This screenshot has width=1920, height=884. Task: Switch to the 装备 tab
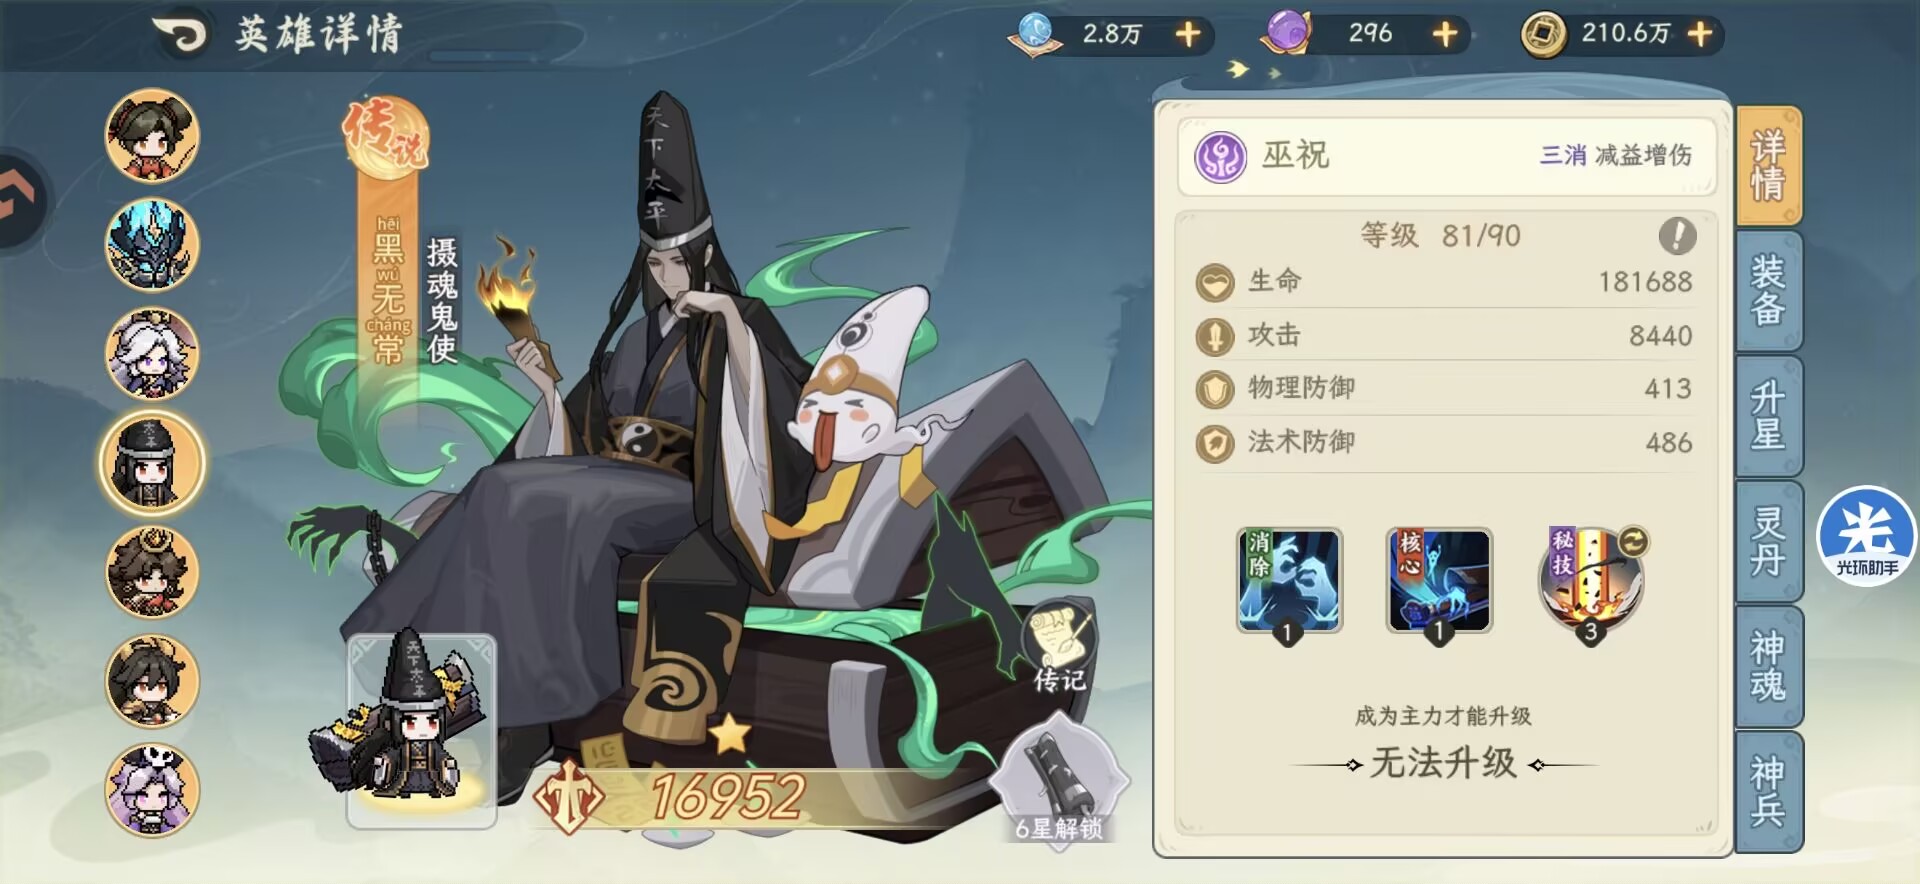point(1768,290)
